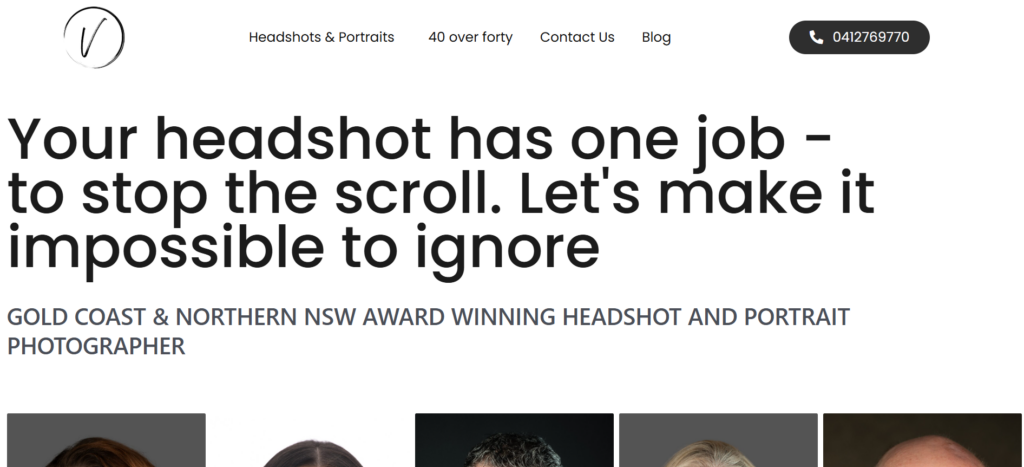Open the dark-haired portrait on white background
This screenshot has height=467, width=1024.
(310, 440)
